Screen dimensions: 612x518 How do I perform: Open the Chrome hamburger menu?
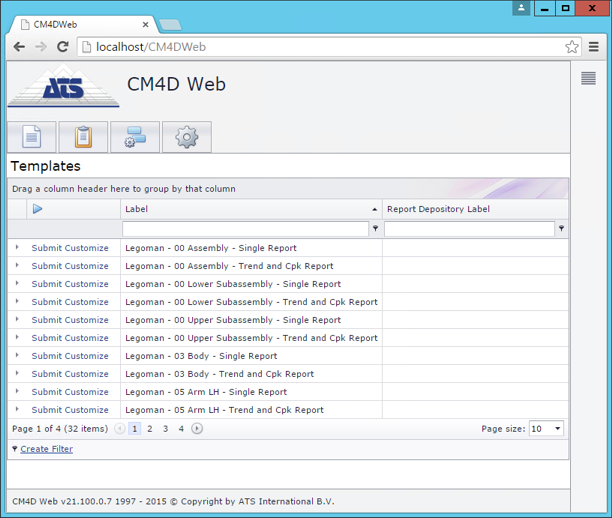(594, 47)
